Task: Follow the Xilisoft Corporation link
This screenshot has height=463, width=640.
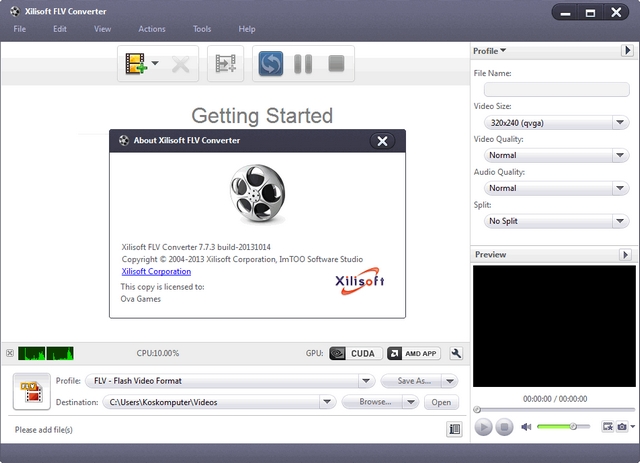Action: click(156, 272)
